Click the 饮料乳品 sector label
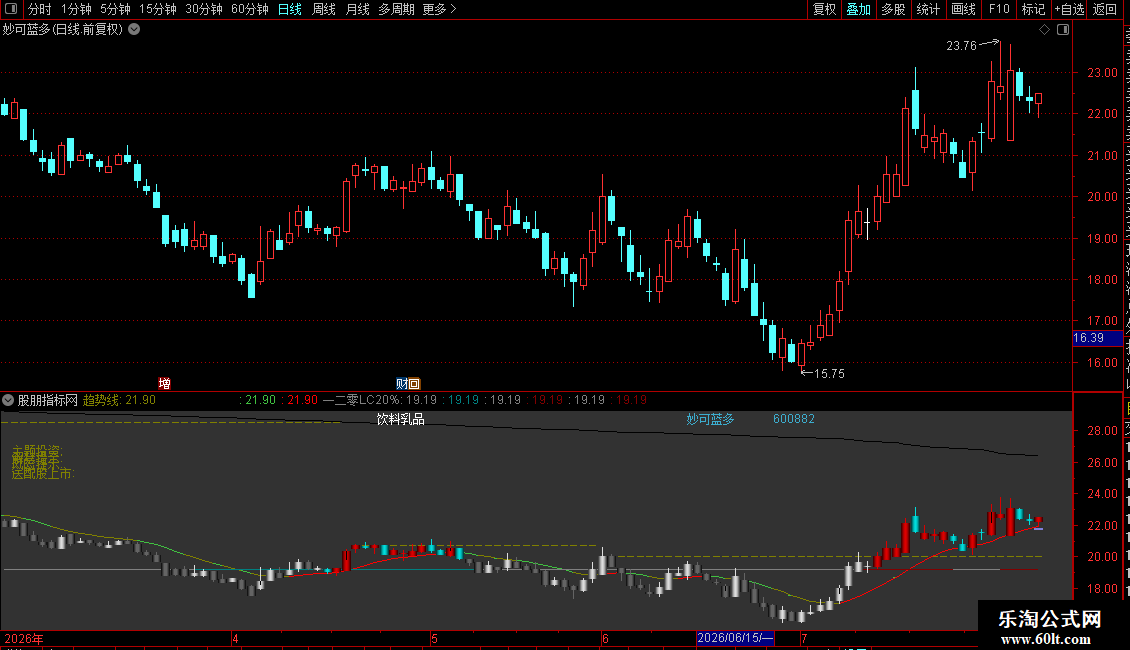Viewport: 1130px width, 650px height. (x=401, y=419)
